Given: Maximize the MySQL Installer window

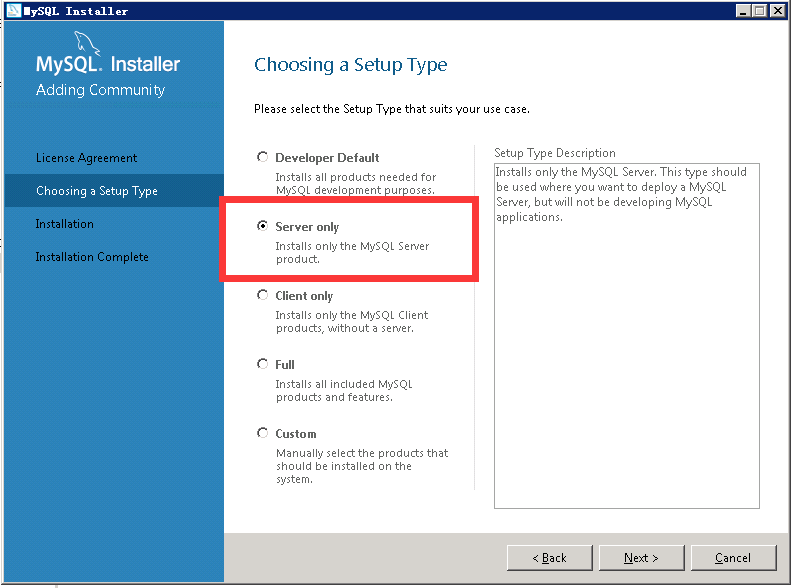Looking at the screenshot, I should click(x=760, y=11).
